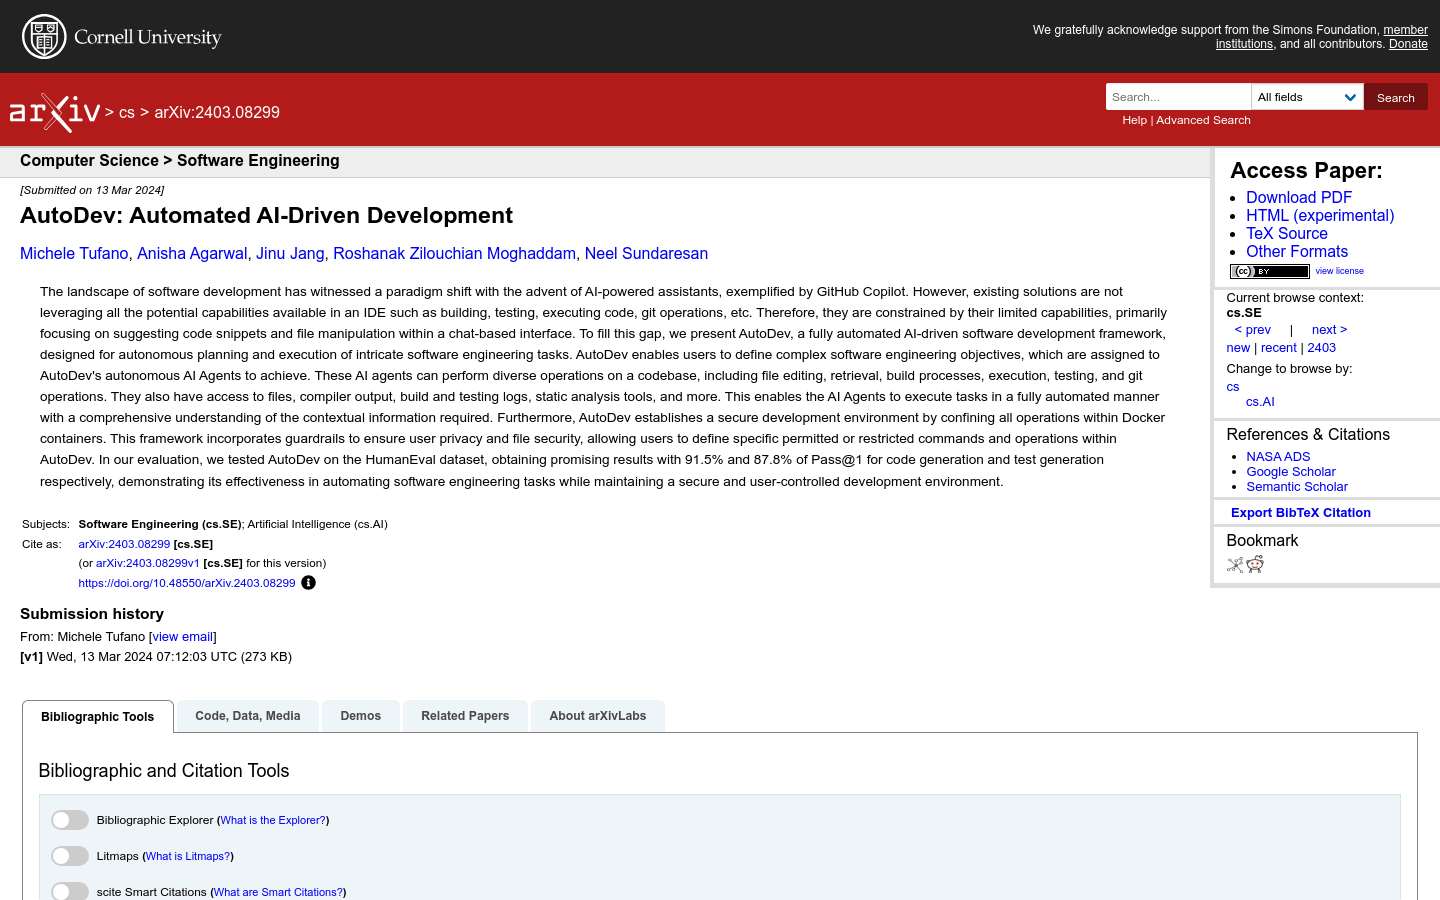Bookmark paper via Reddit icon

pos(1255,565)
